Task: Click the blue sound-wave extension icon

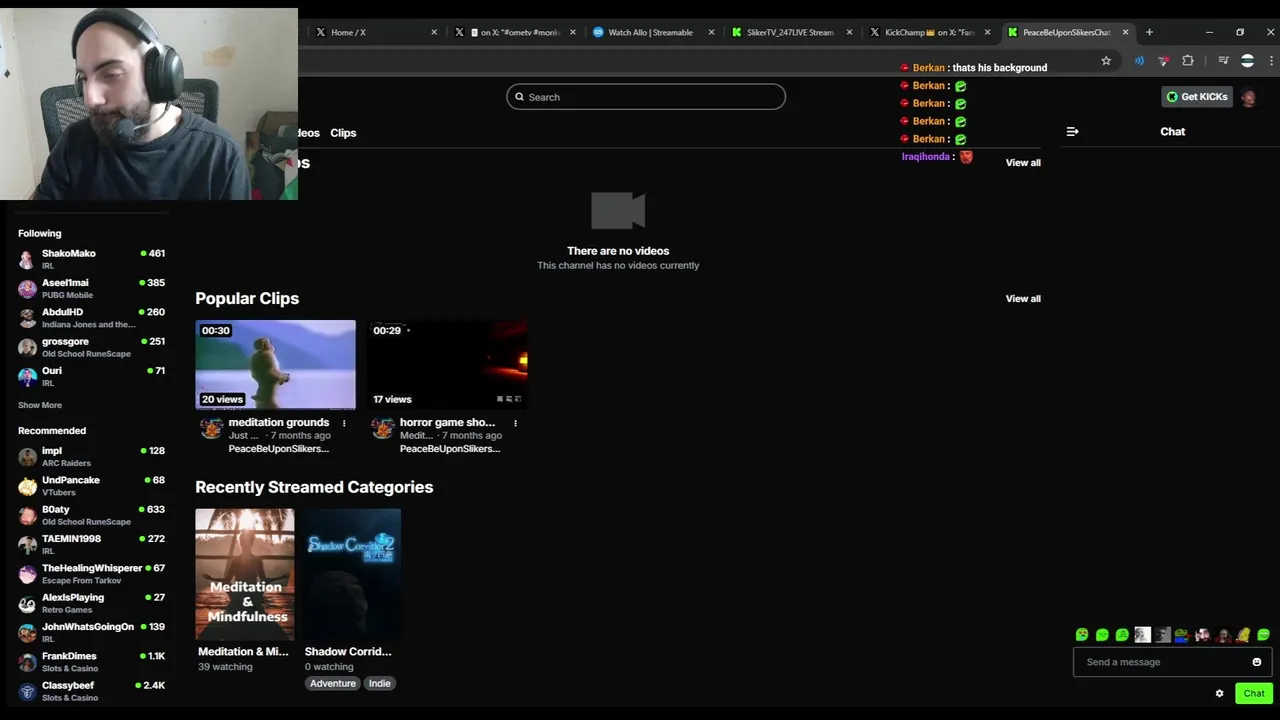Action: click(1139, 61)
